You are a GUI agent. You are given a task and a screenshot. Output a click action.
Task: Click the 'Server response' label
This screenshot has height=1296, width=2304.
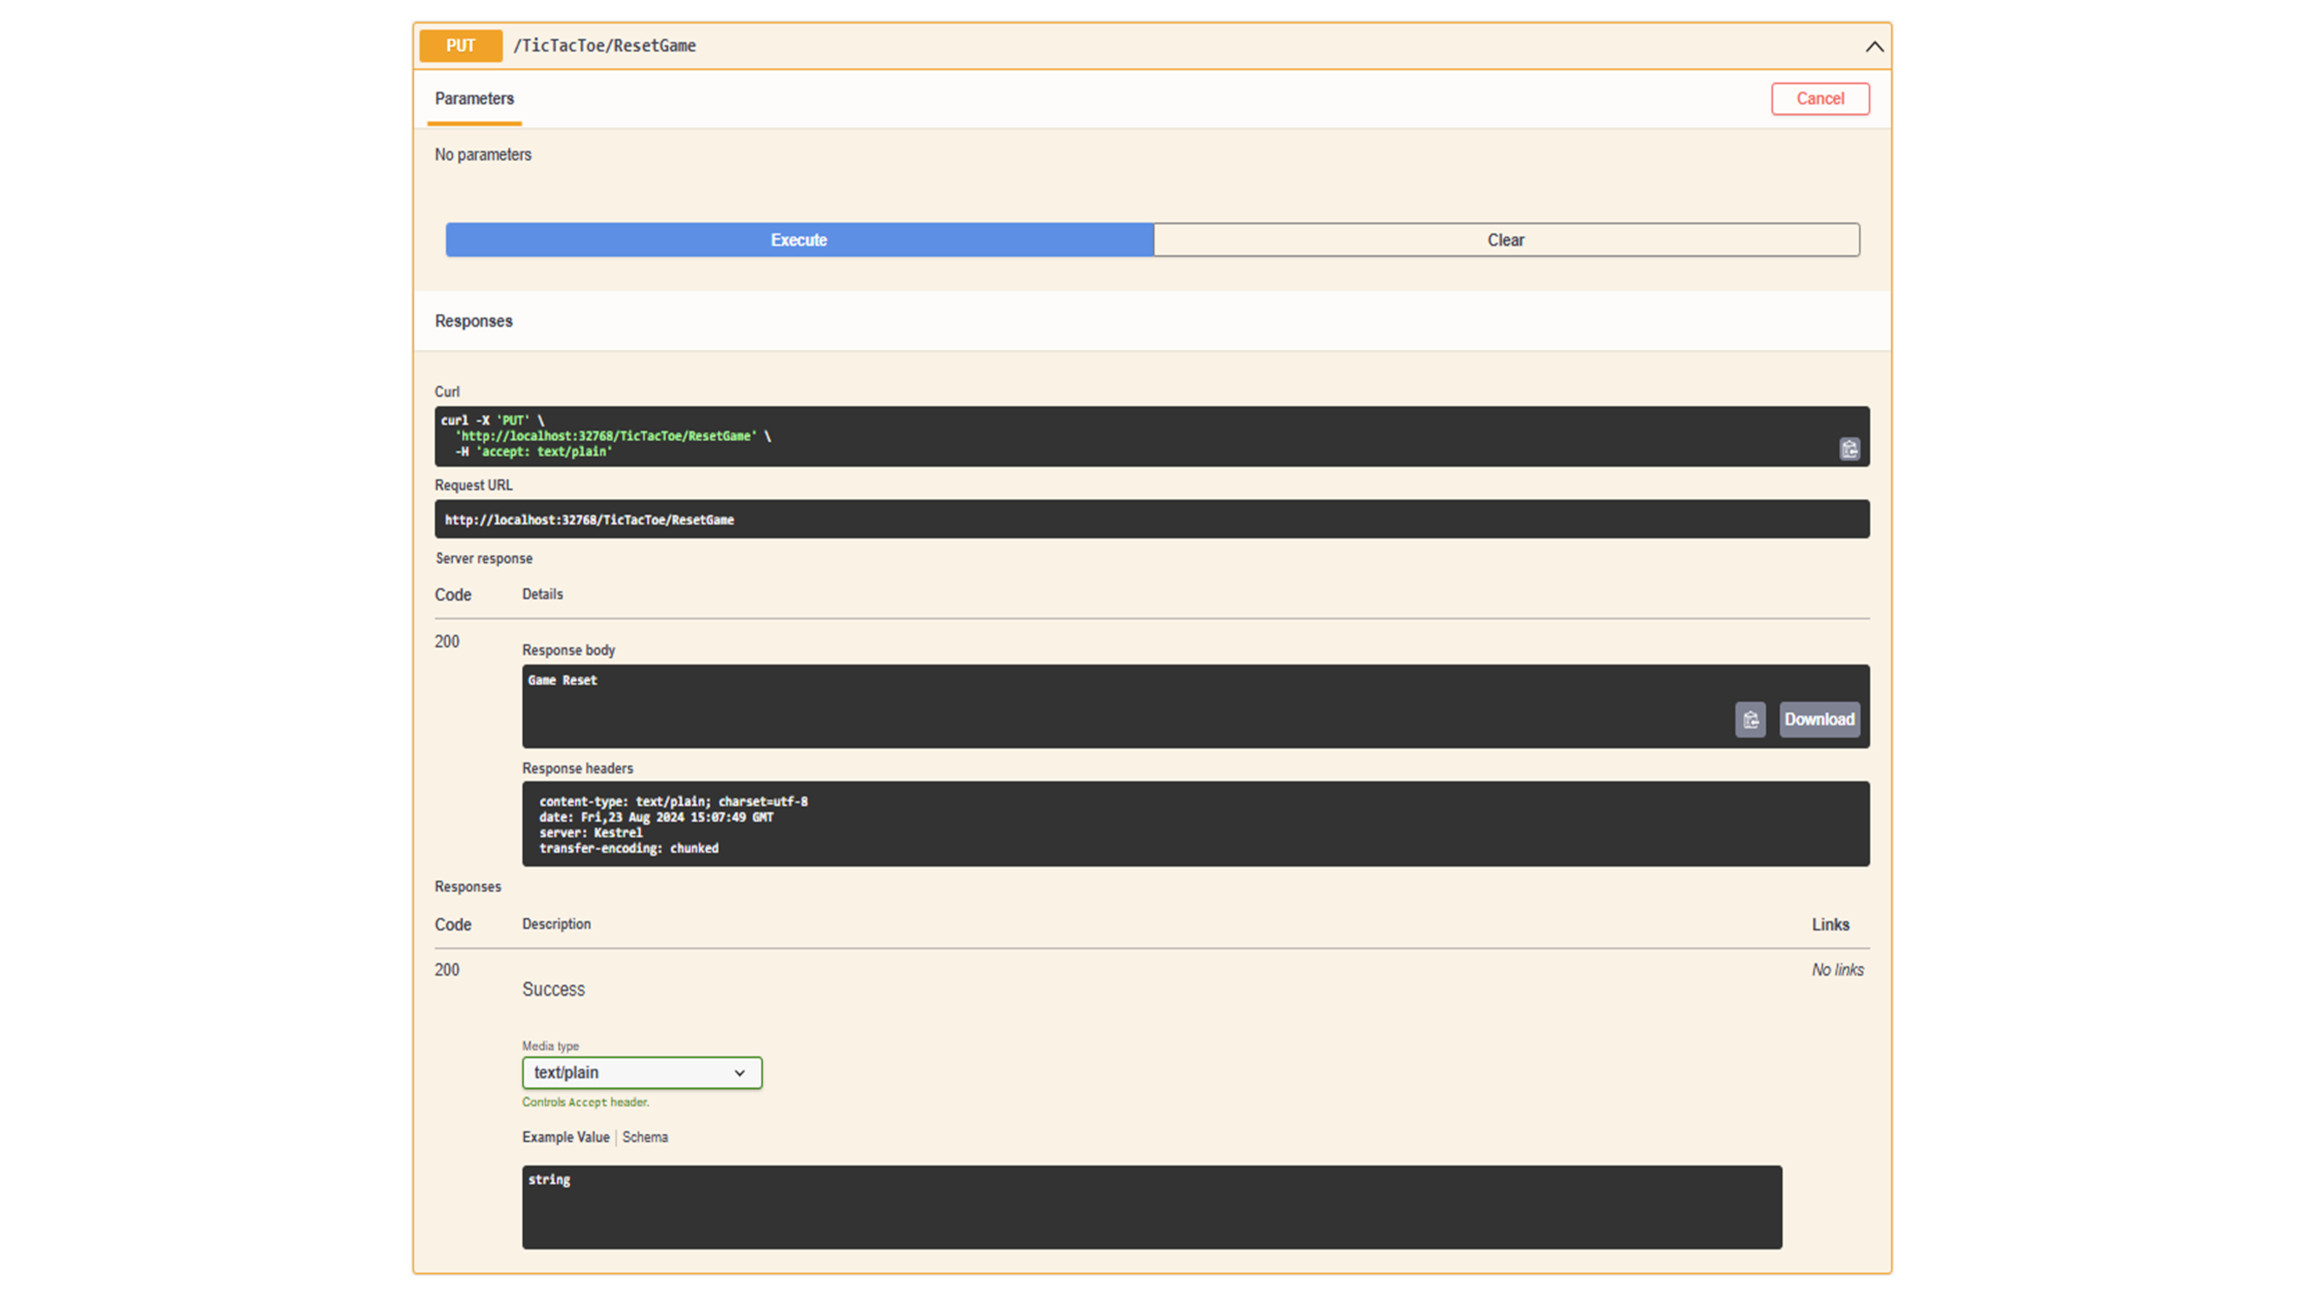pyautogui.click(x=484, y=559)
